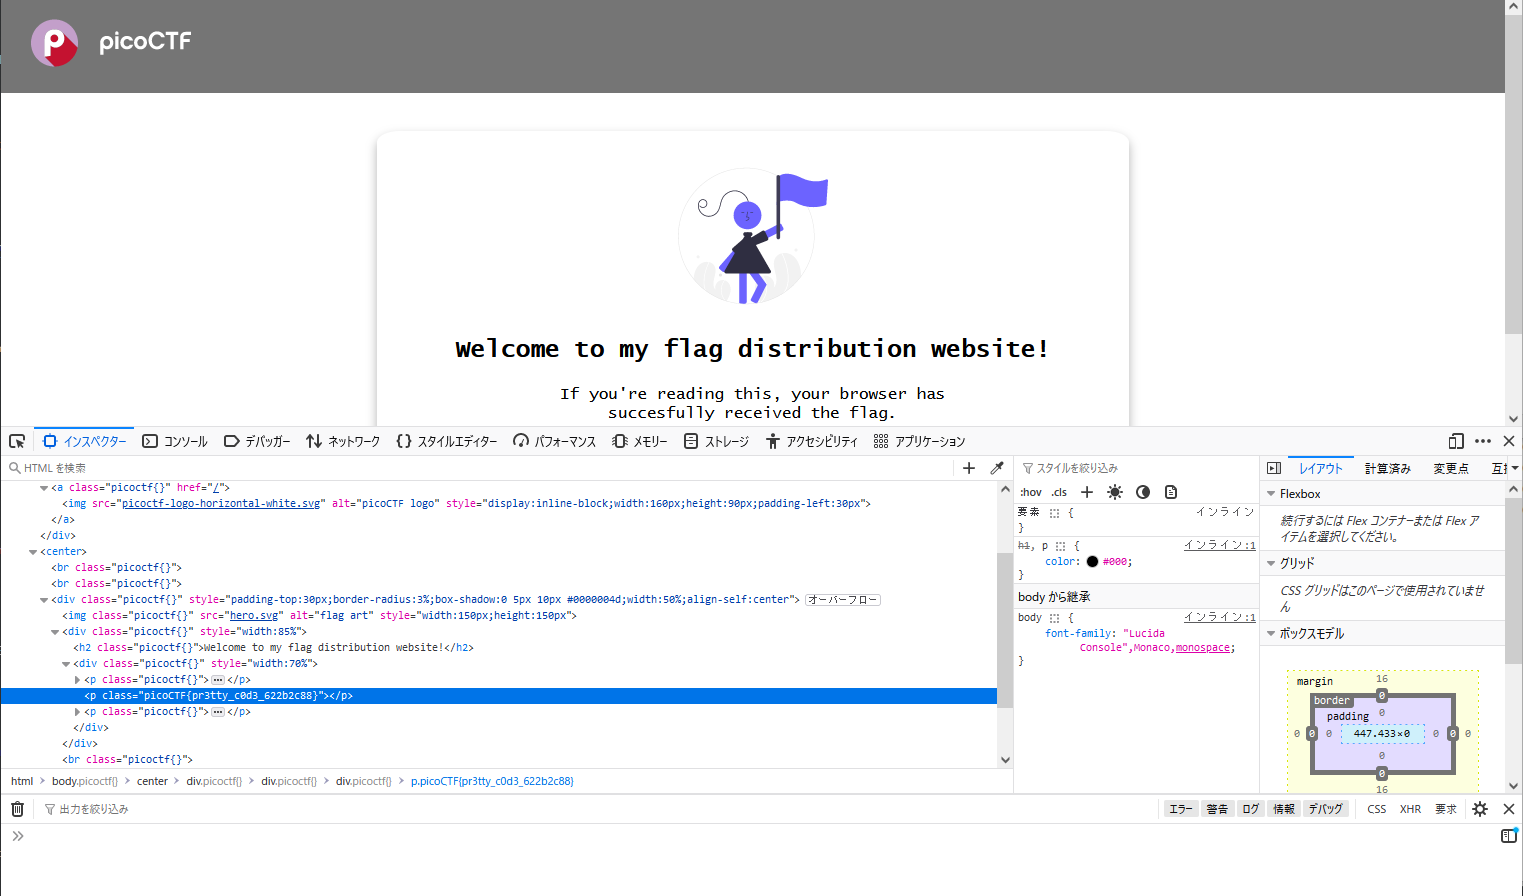Switch console to multi-line editor mode
This screenshot has height=896, width=1523.
(x=1509, y=836)
